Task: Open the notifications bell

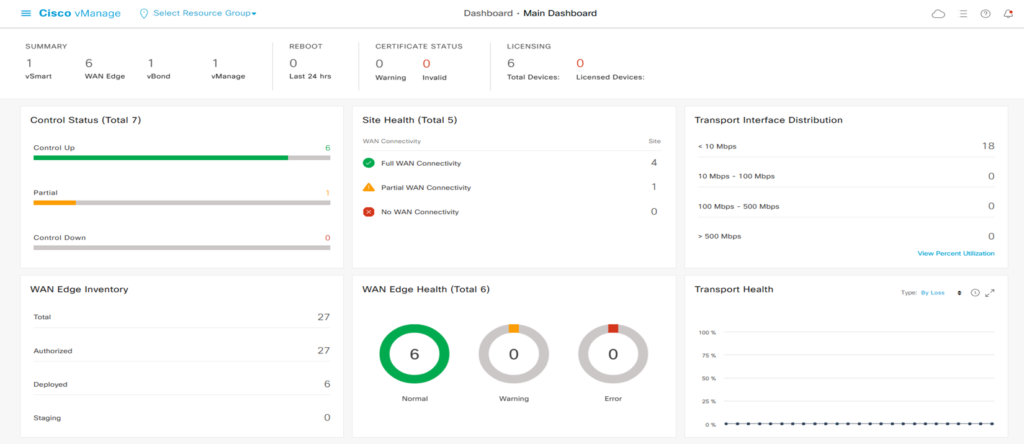Action: click(1007, 14)
